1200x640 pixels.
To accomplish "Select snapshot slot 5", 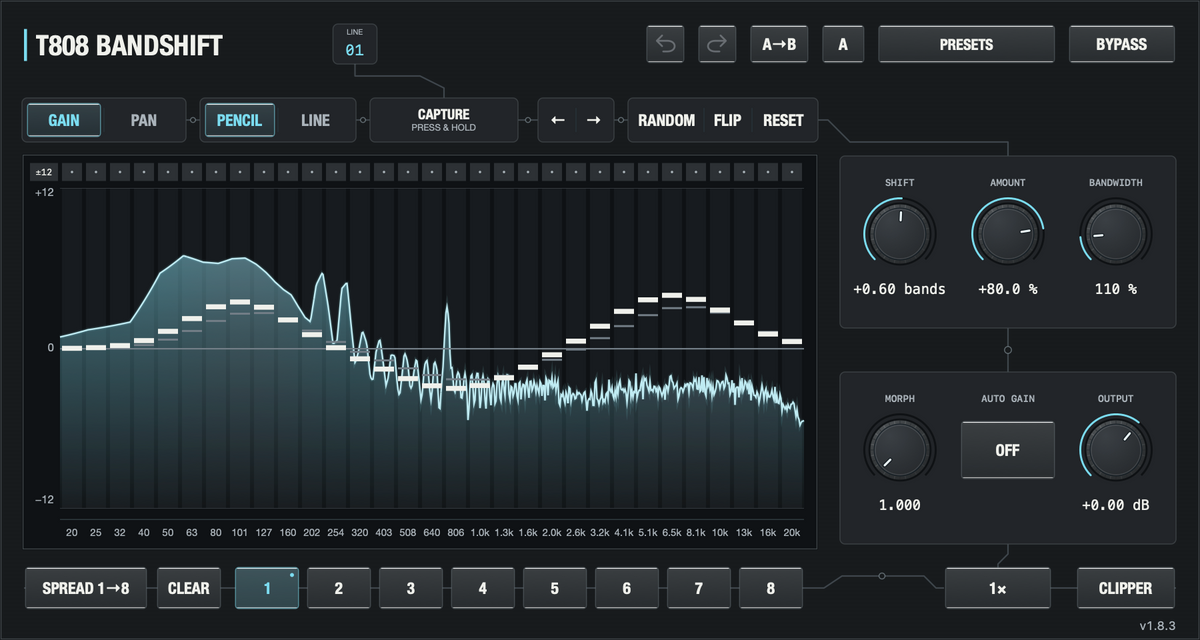I will coord(555,588).
